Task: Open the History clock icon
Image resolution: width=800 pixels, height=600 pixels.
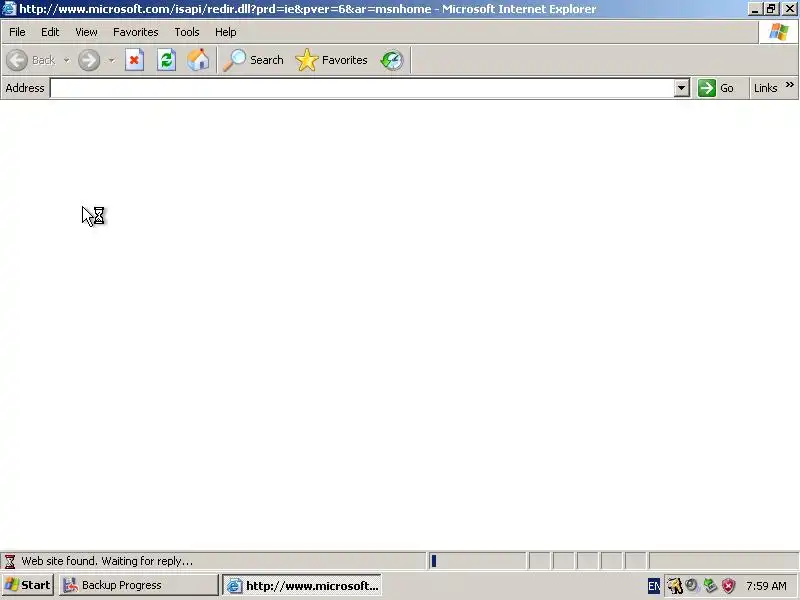Action: click(392, 60)
